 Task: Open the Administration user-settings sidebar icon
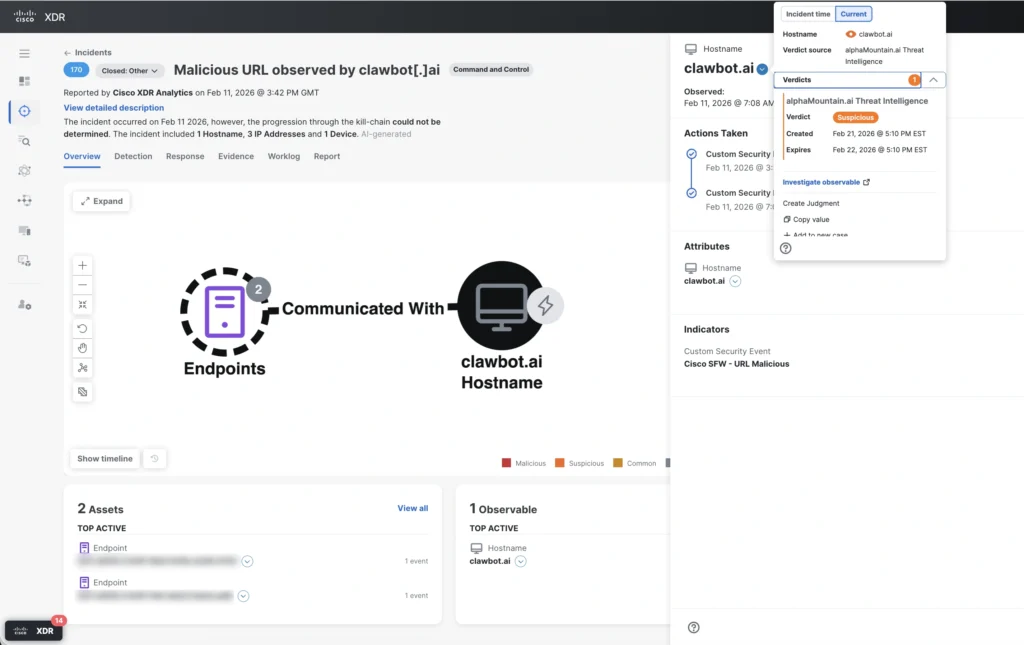(x=24, y=304)
